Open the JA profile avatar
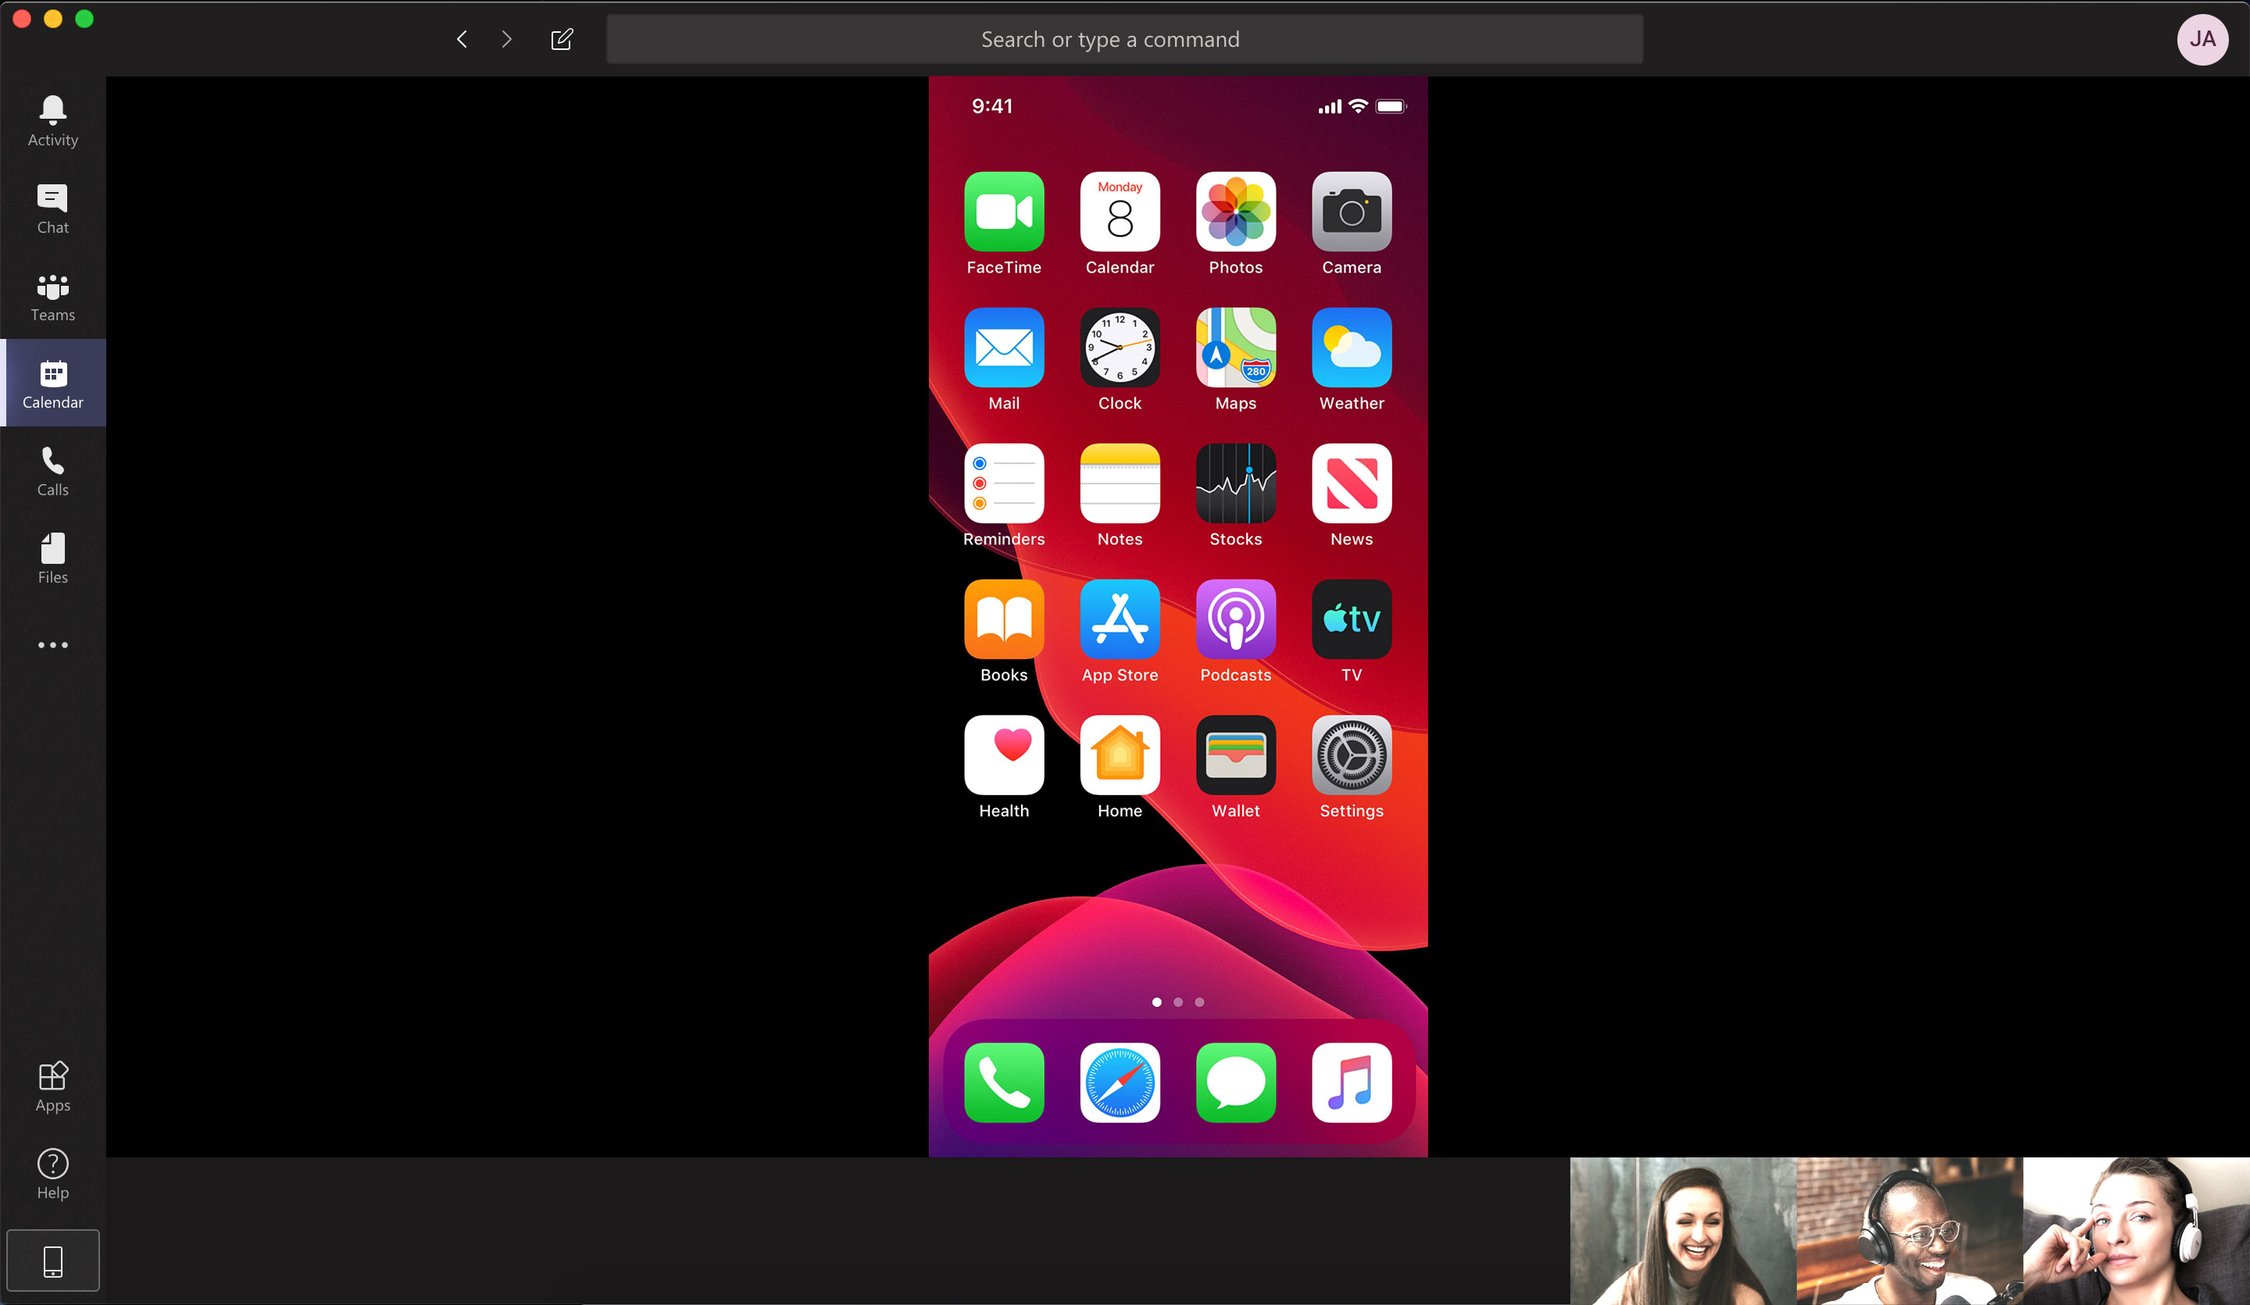The height and width of the screenshot is (1305, 2250). tap(2203, 39)
